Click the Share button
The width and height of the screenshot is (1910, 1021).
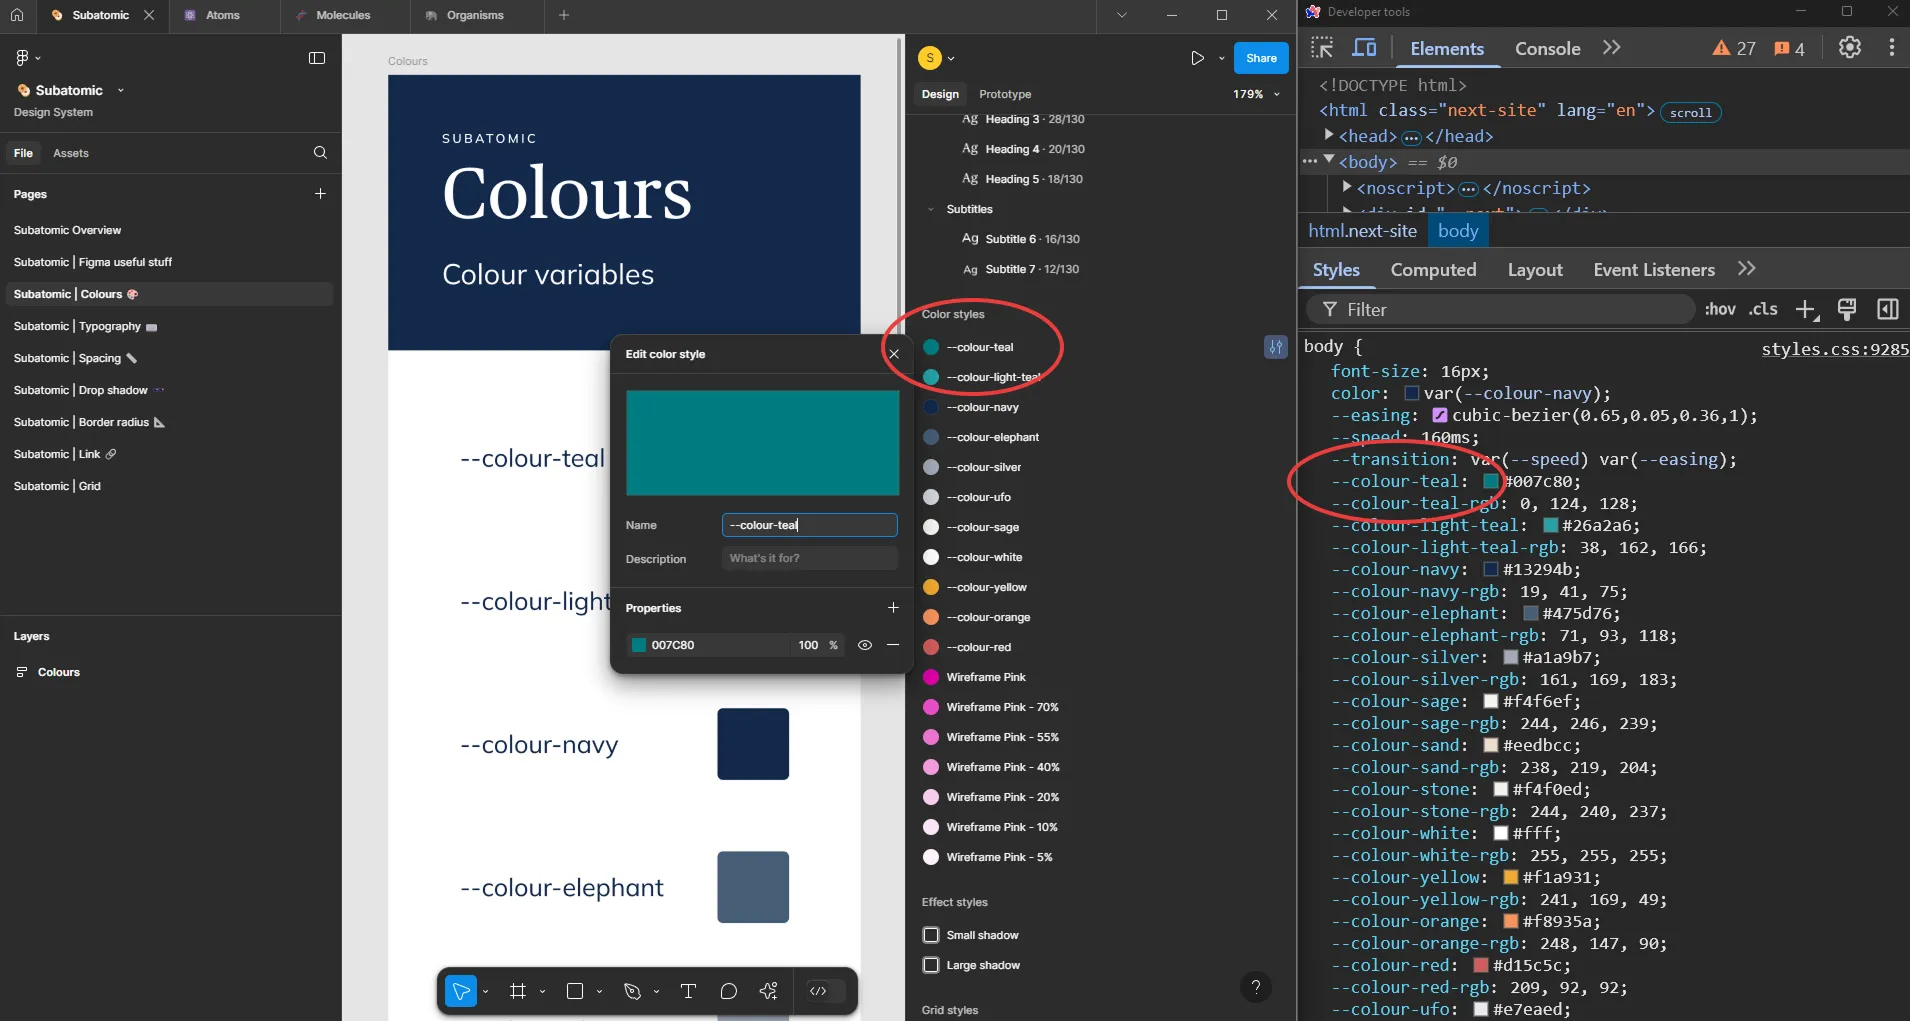(1261, 58)
